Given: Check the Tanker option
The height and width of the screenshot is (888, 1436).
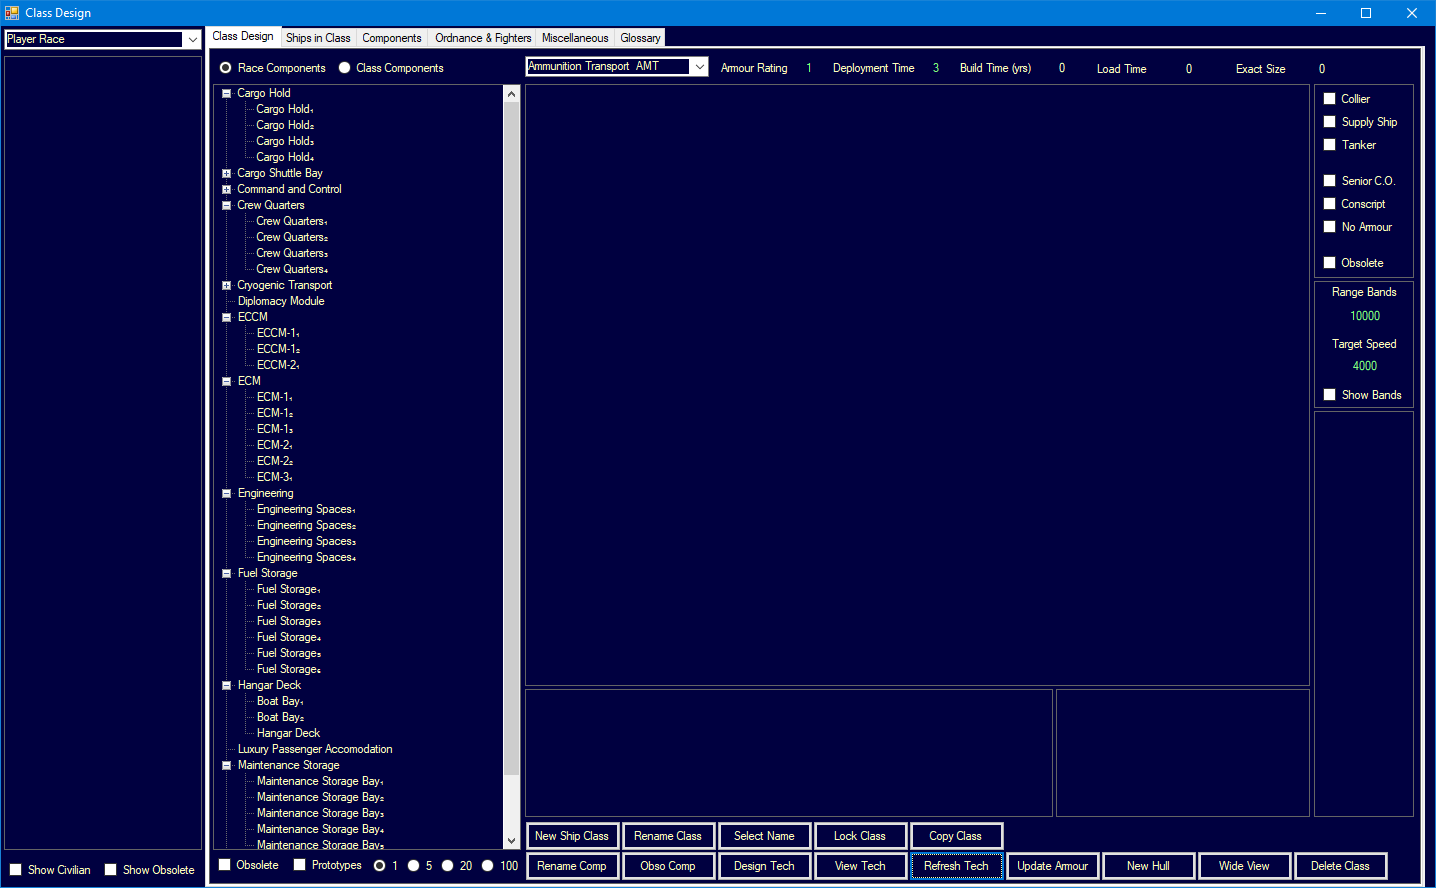Looking at the screenshot, I should [x=1330, y=145].
